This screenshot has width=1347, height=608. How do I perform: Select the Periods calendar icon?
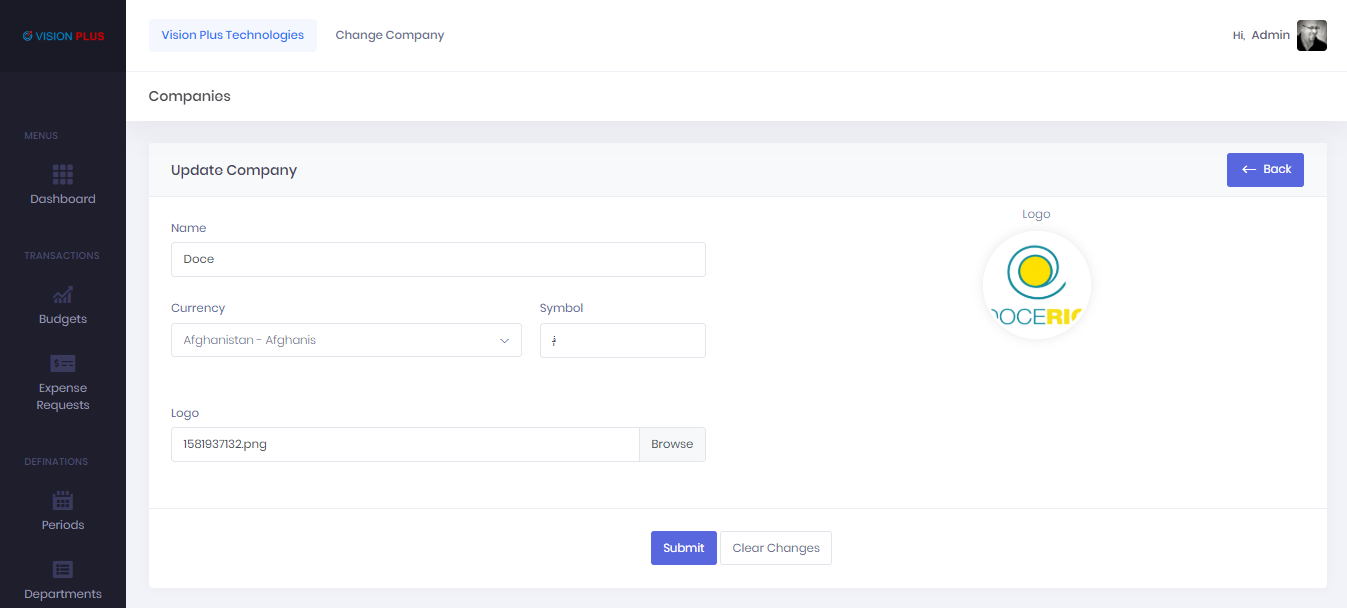pos(63,501)
